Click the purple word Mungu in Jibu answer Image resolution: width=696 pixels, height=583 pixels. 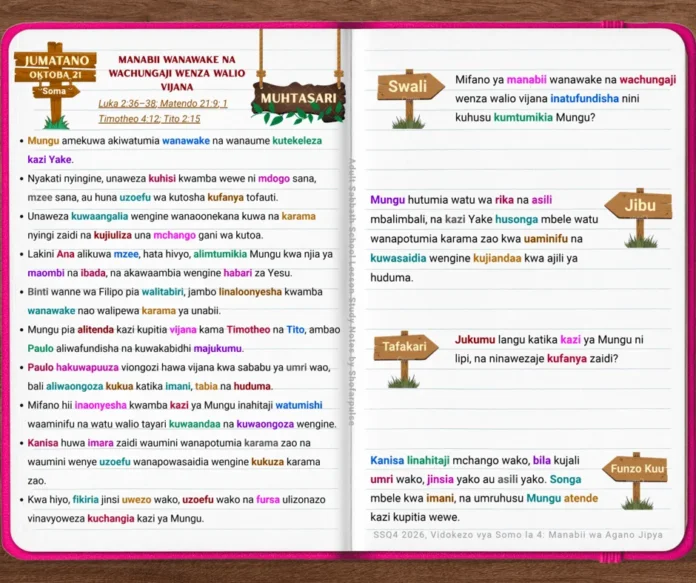click(x=387, y=200)
